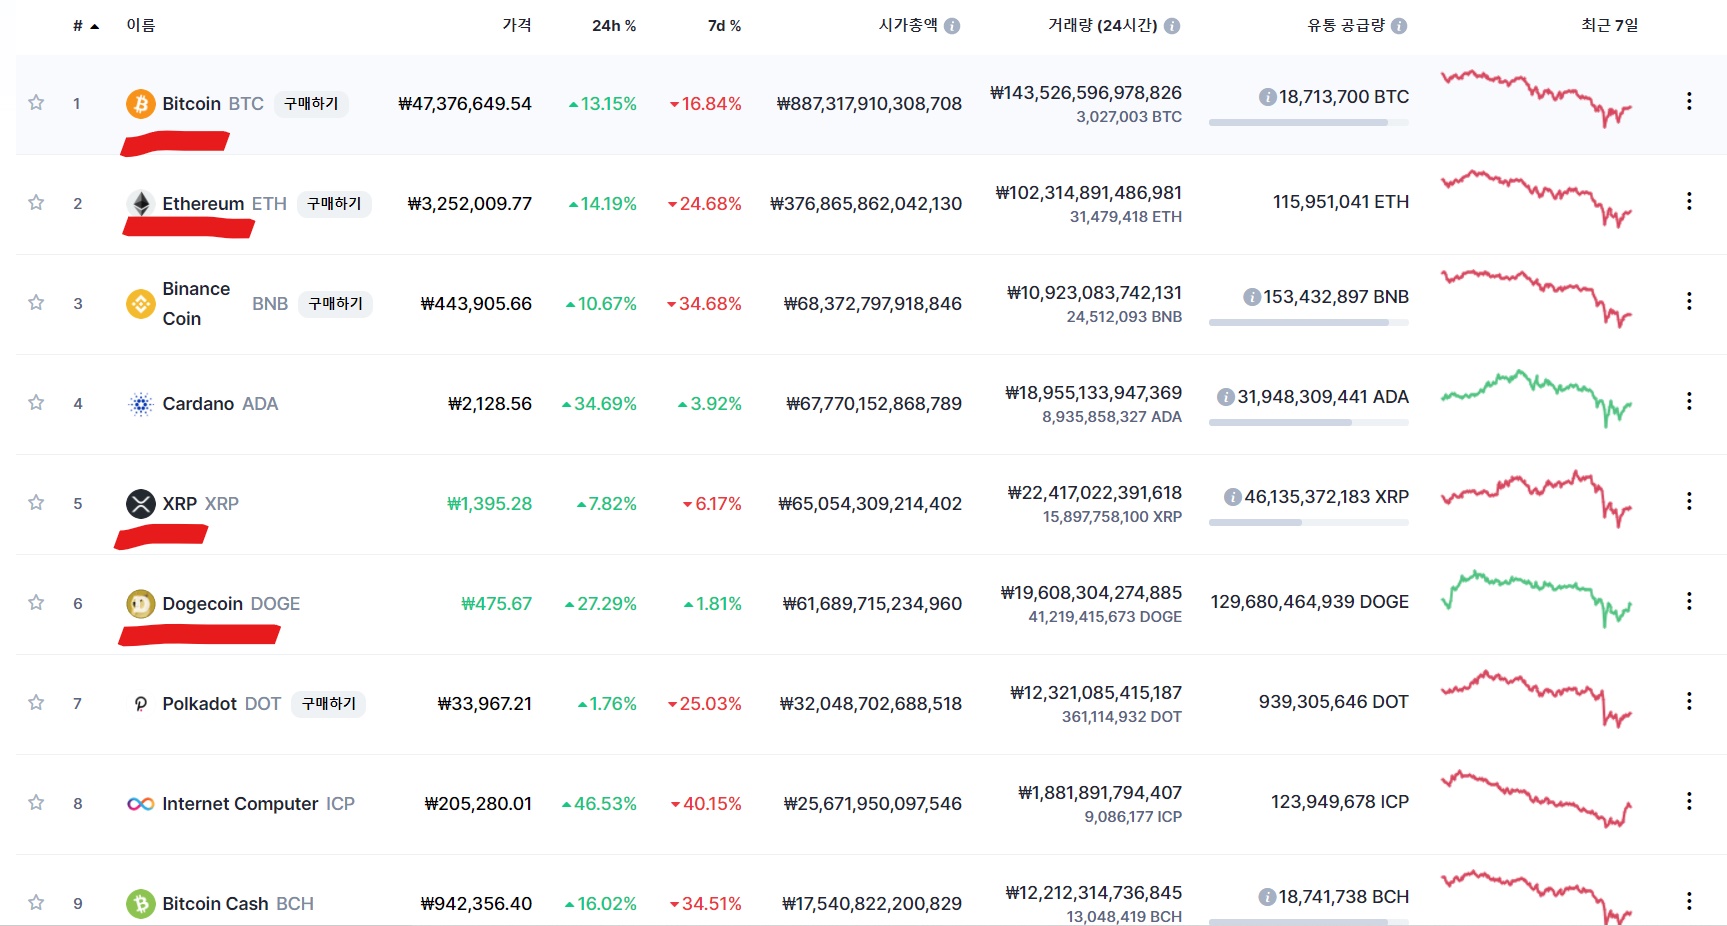Click the XRP logo icon
Screen dimensions: 1727x926
coord(140,504)
